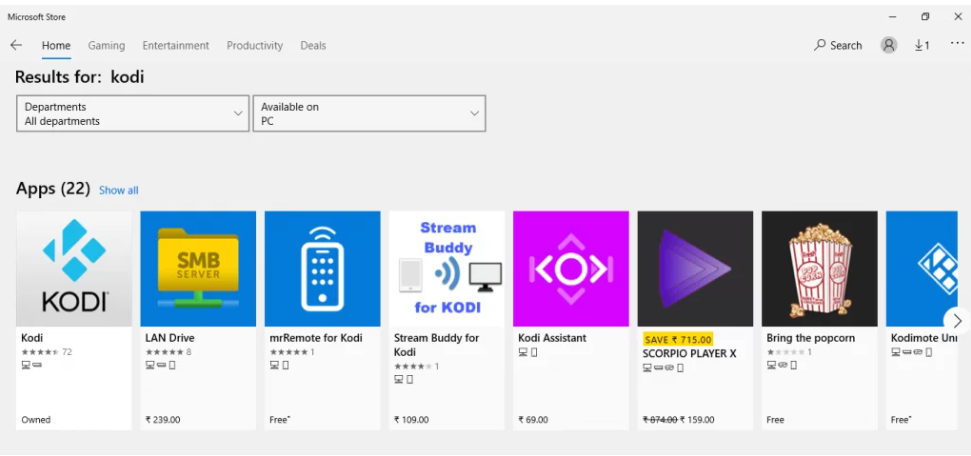The height and width of the screenshot is (456, 971).
Task: Go back with the arrow icon
Action: tap(16, 45)
